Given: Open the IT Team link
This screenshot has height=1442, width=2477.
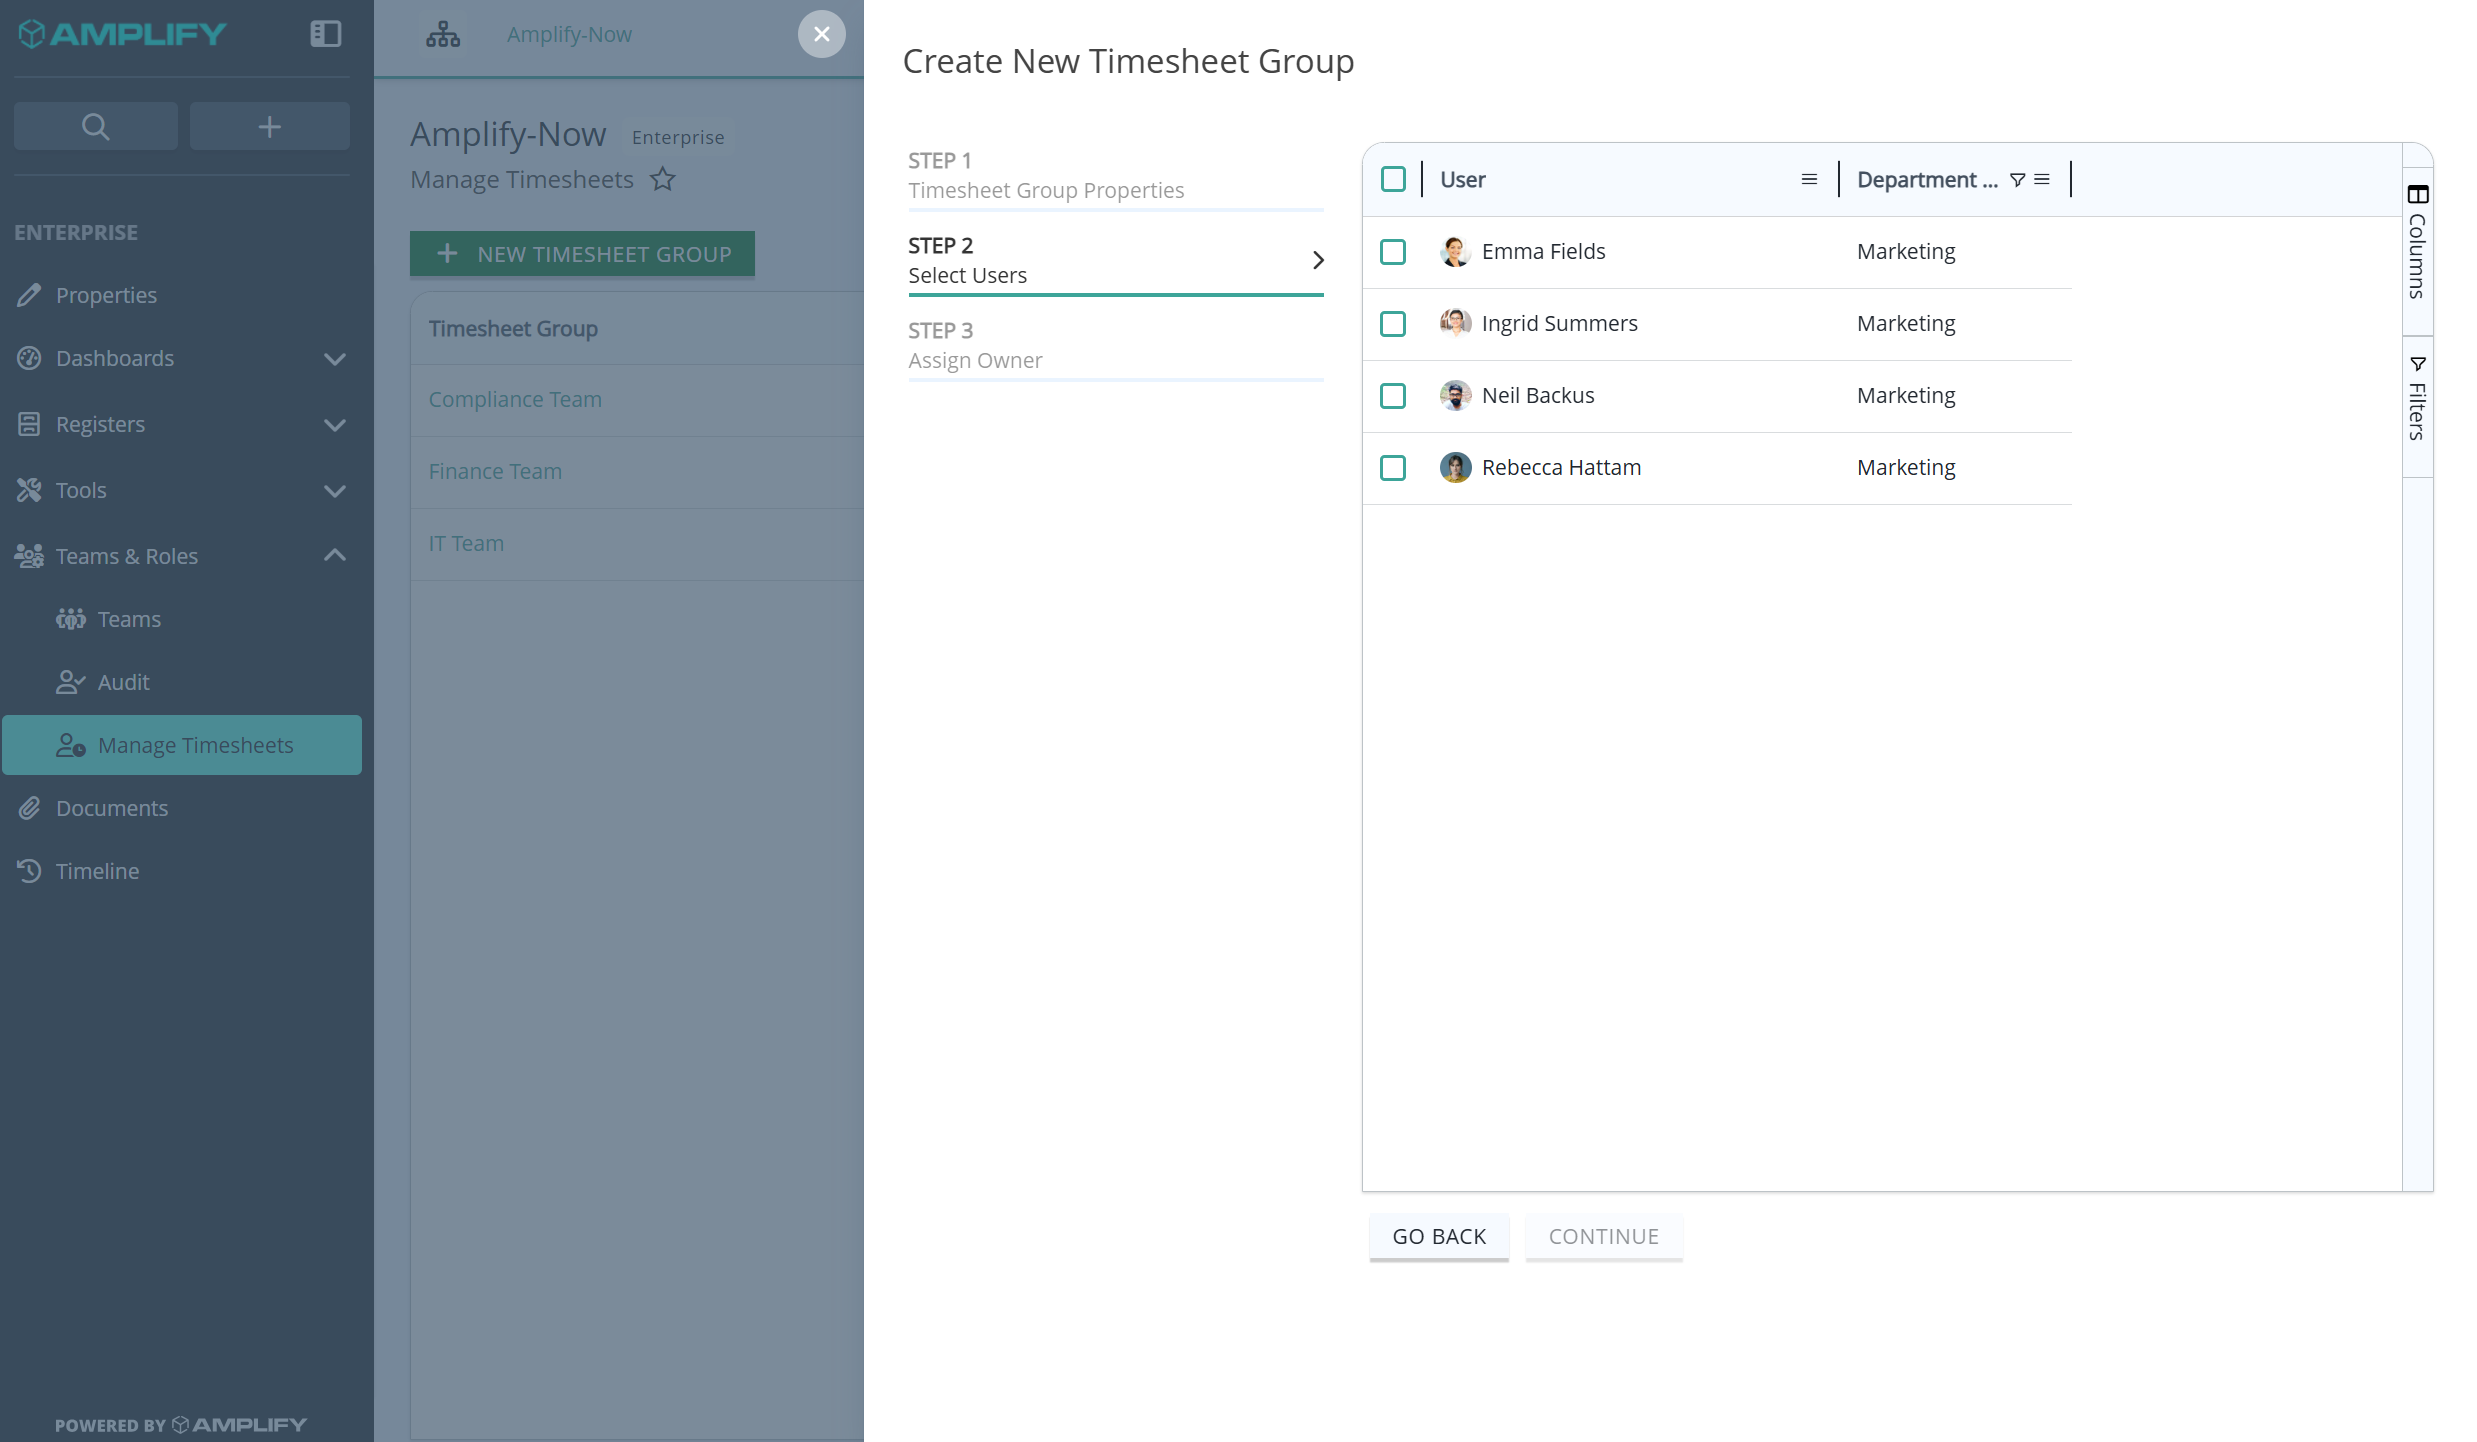Looking at the screenshot, I should [x=466, y=543].
